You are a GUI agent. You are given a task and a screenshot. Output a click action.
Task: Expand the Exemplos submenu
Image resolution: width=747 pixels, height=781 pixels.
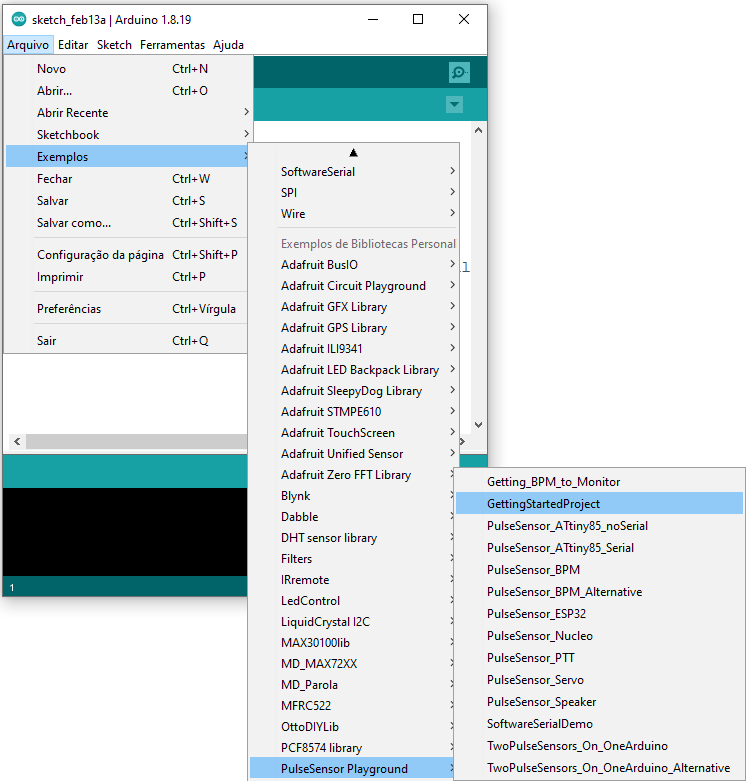point(126,156)
